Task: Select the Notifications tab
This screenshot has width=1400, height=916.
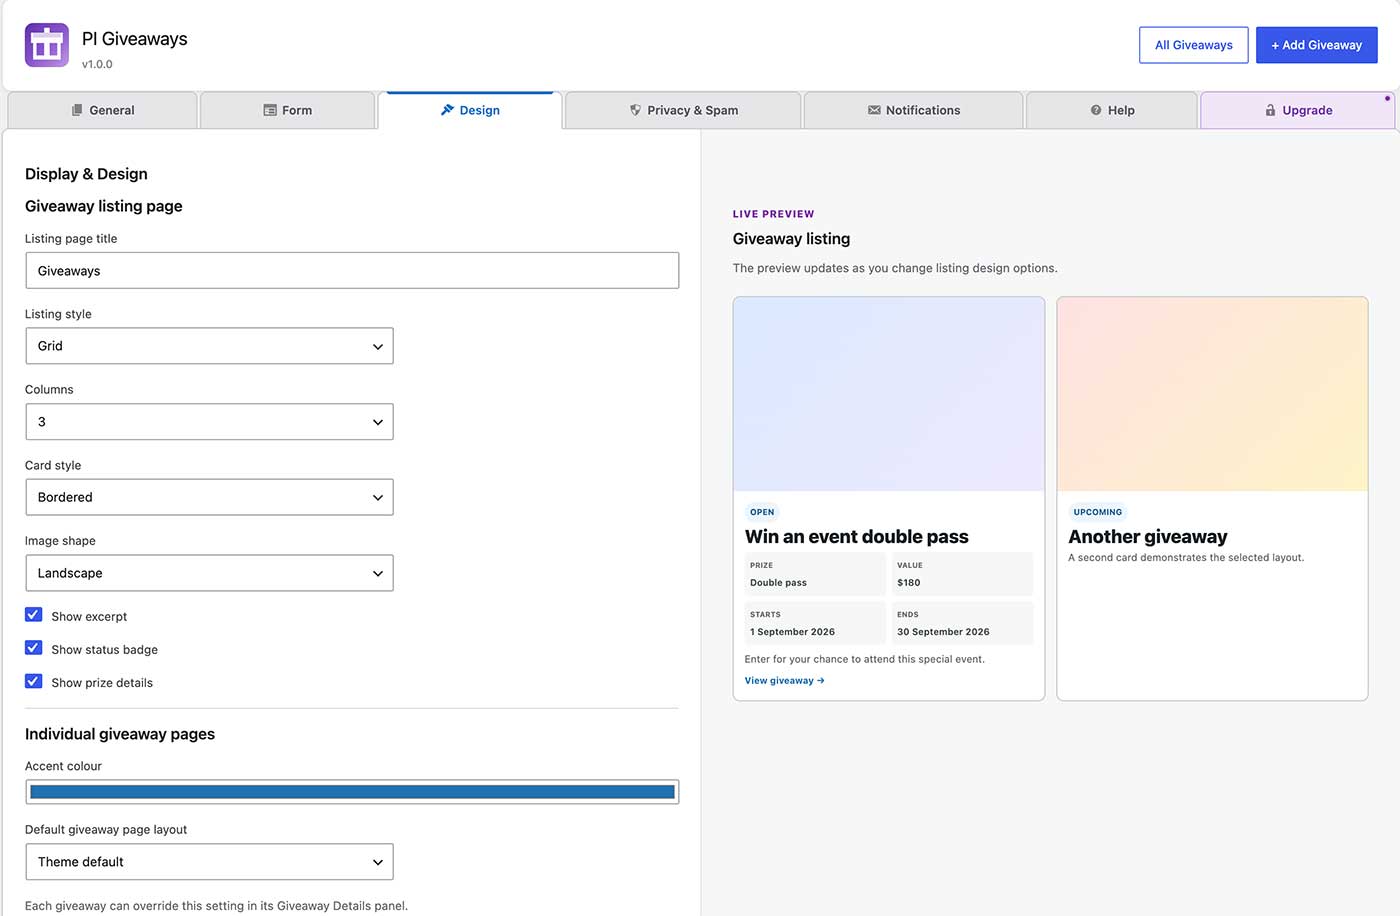Action: coord(913,110)
